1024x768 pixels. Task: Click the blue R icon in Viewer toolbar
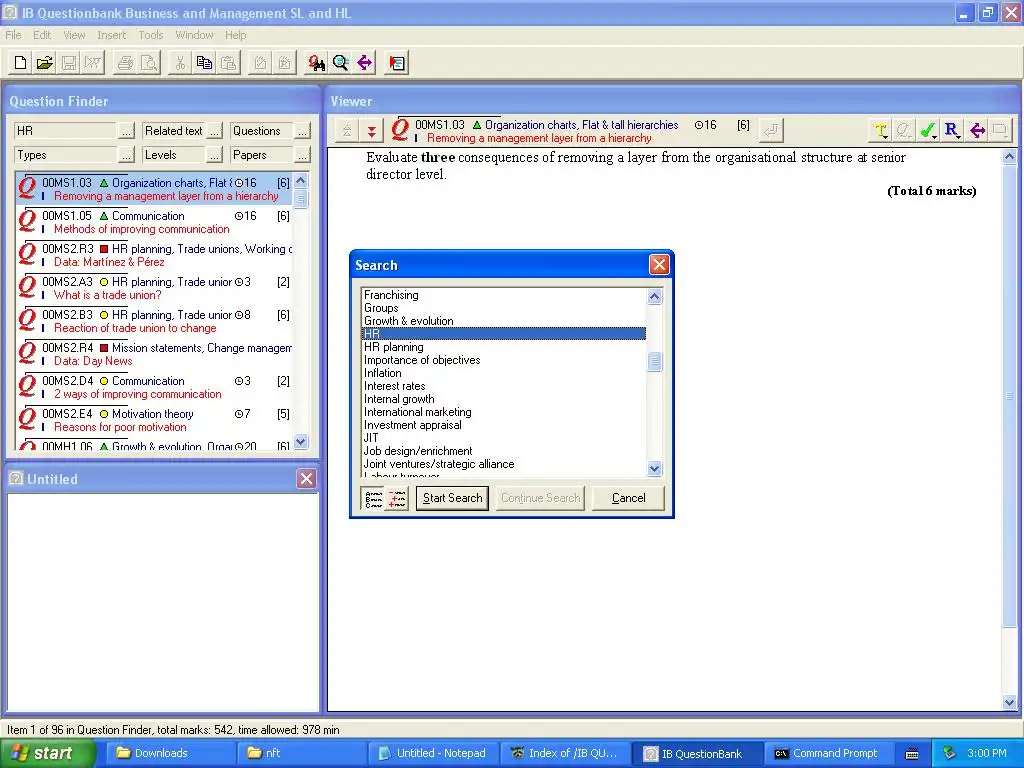click(952, 131)
